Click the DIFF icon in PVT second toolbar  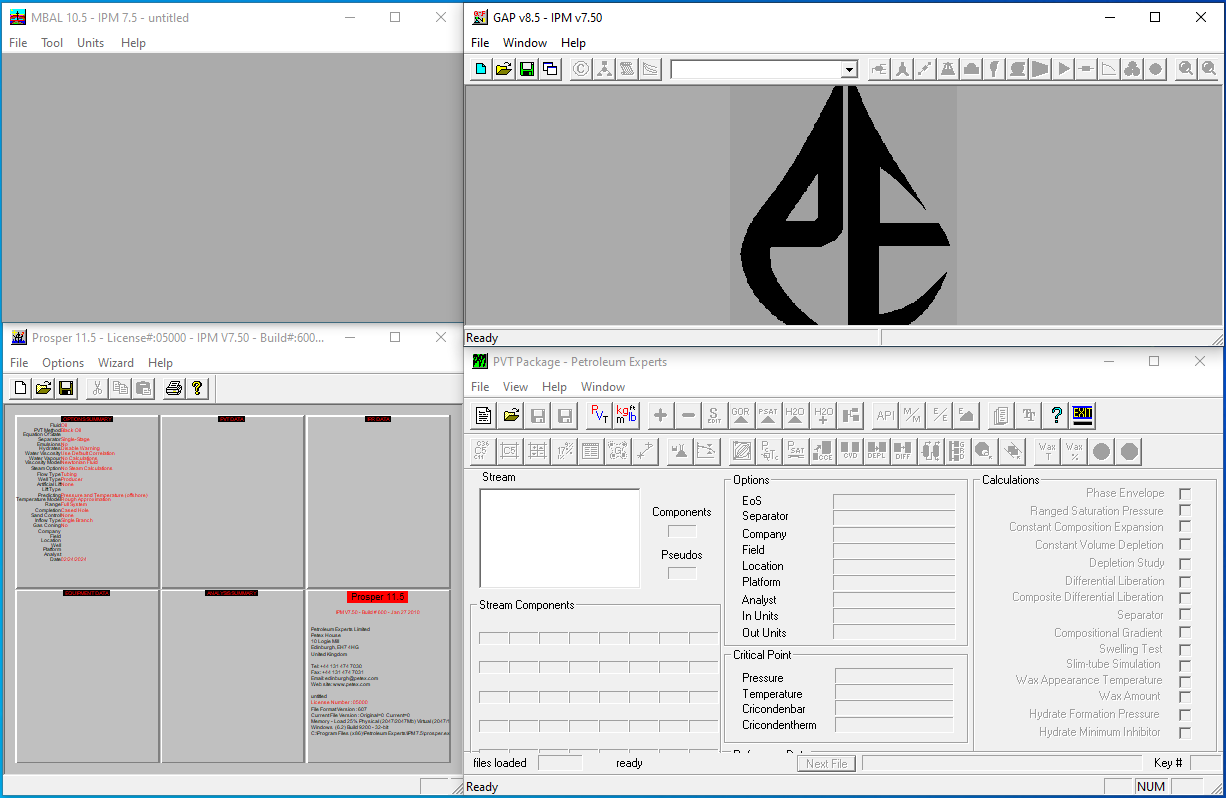[902, 451]
